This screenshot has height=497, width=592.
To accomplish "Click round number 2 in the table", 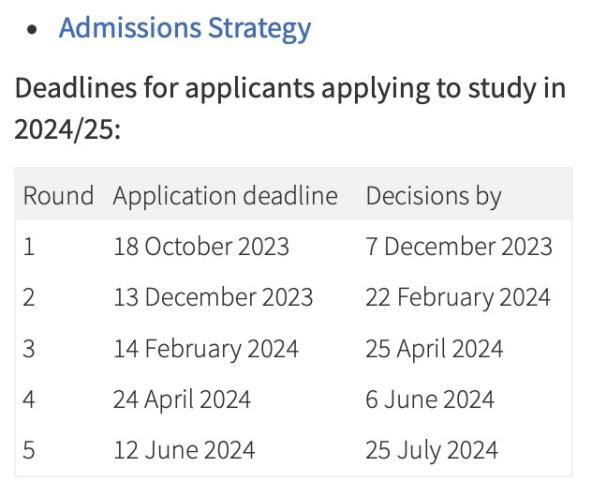I will pos(29,297).
